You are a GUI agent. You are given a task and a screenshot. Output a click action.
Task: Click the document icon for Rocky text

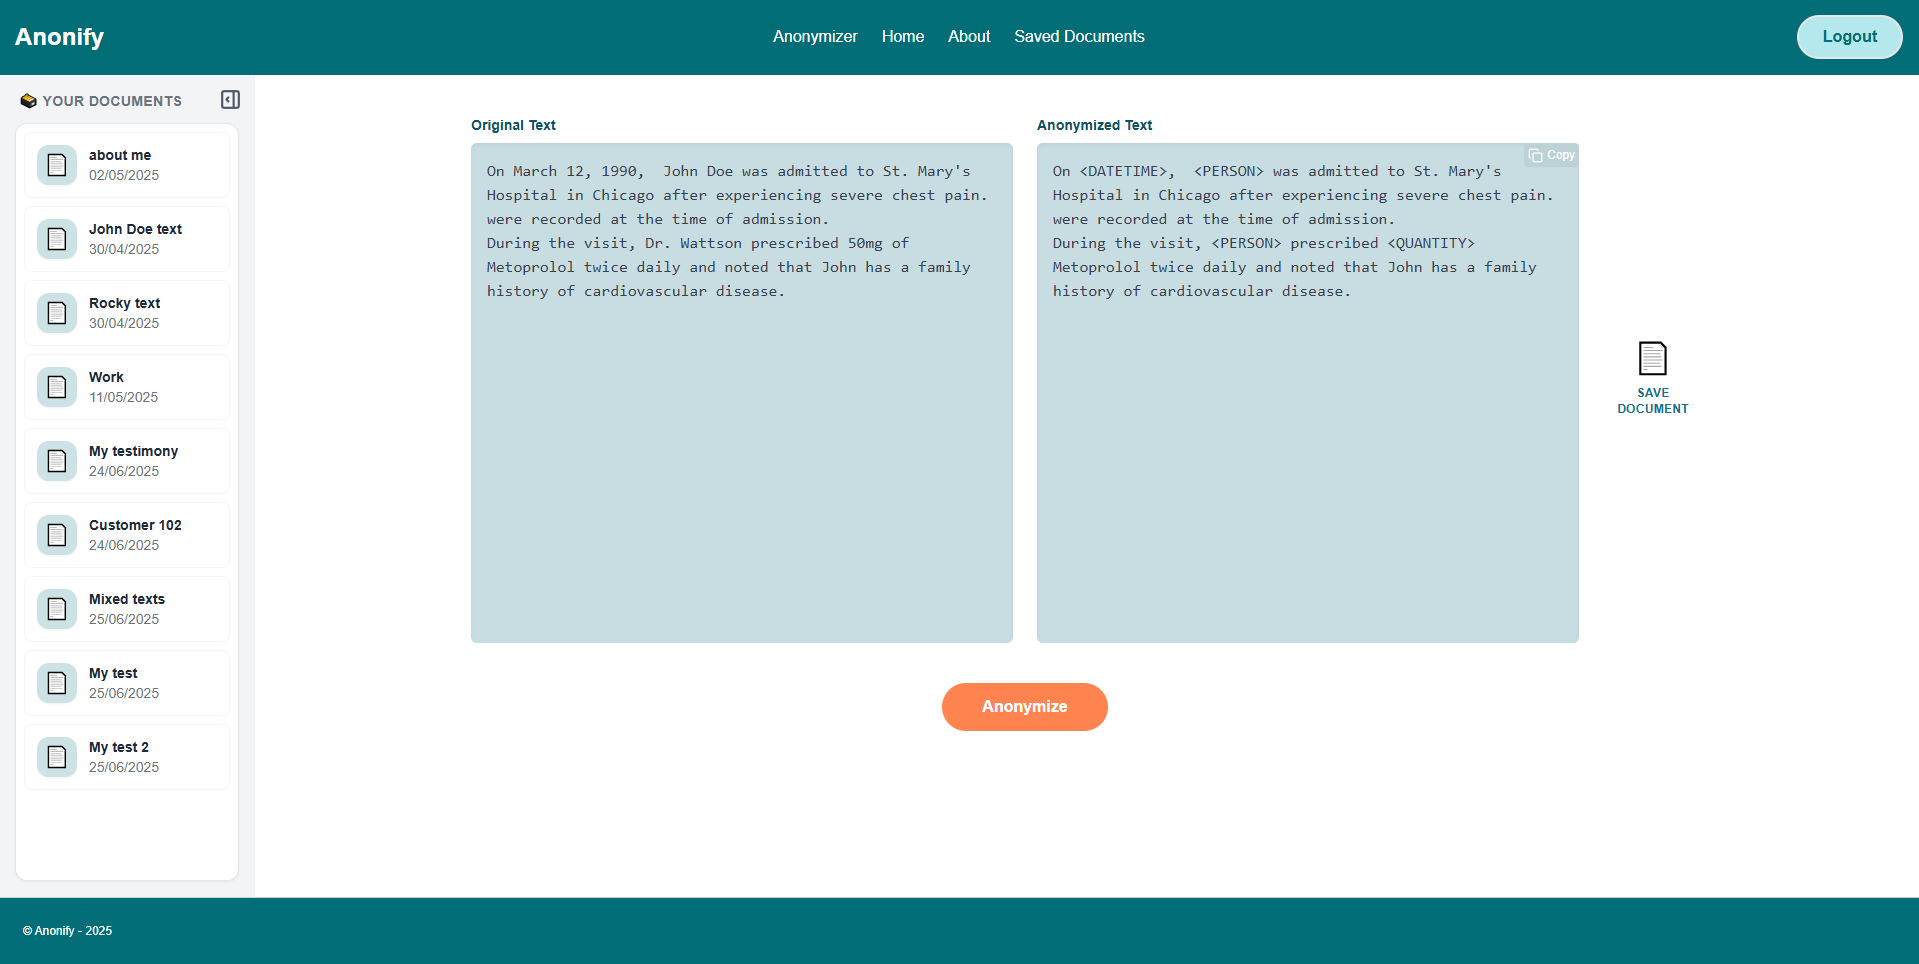tap(57, 313)
